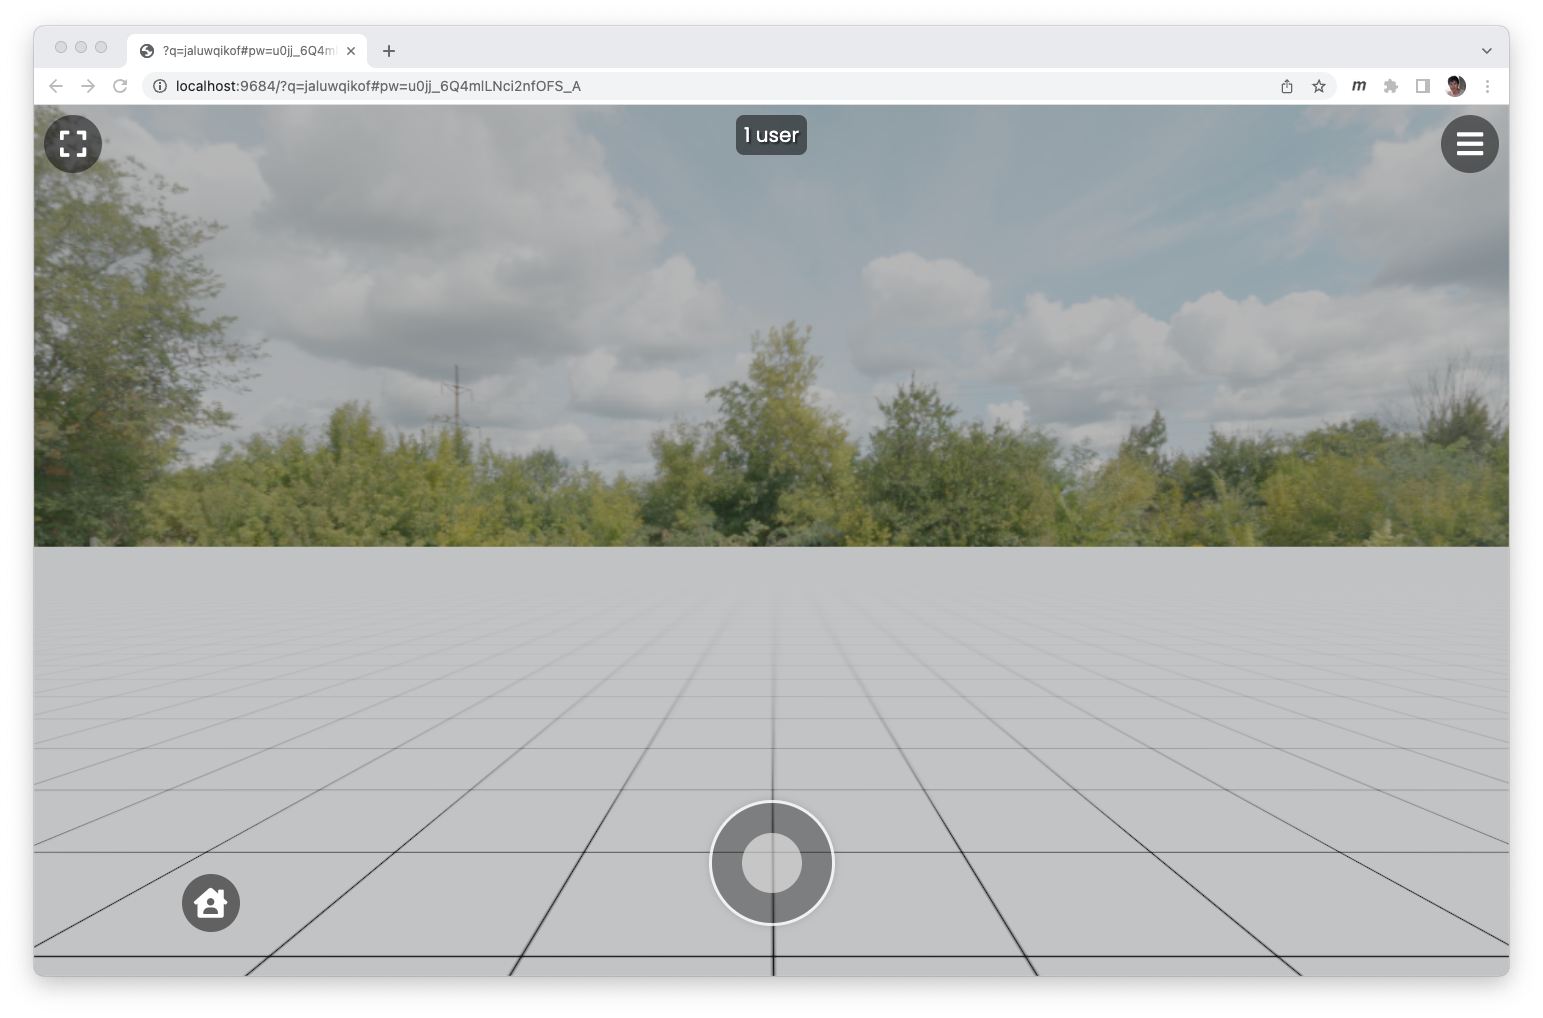Screen dimensions: 1543x1018
Task: Open the Chrome profile avatar
Action: (x=1456, y=86)
